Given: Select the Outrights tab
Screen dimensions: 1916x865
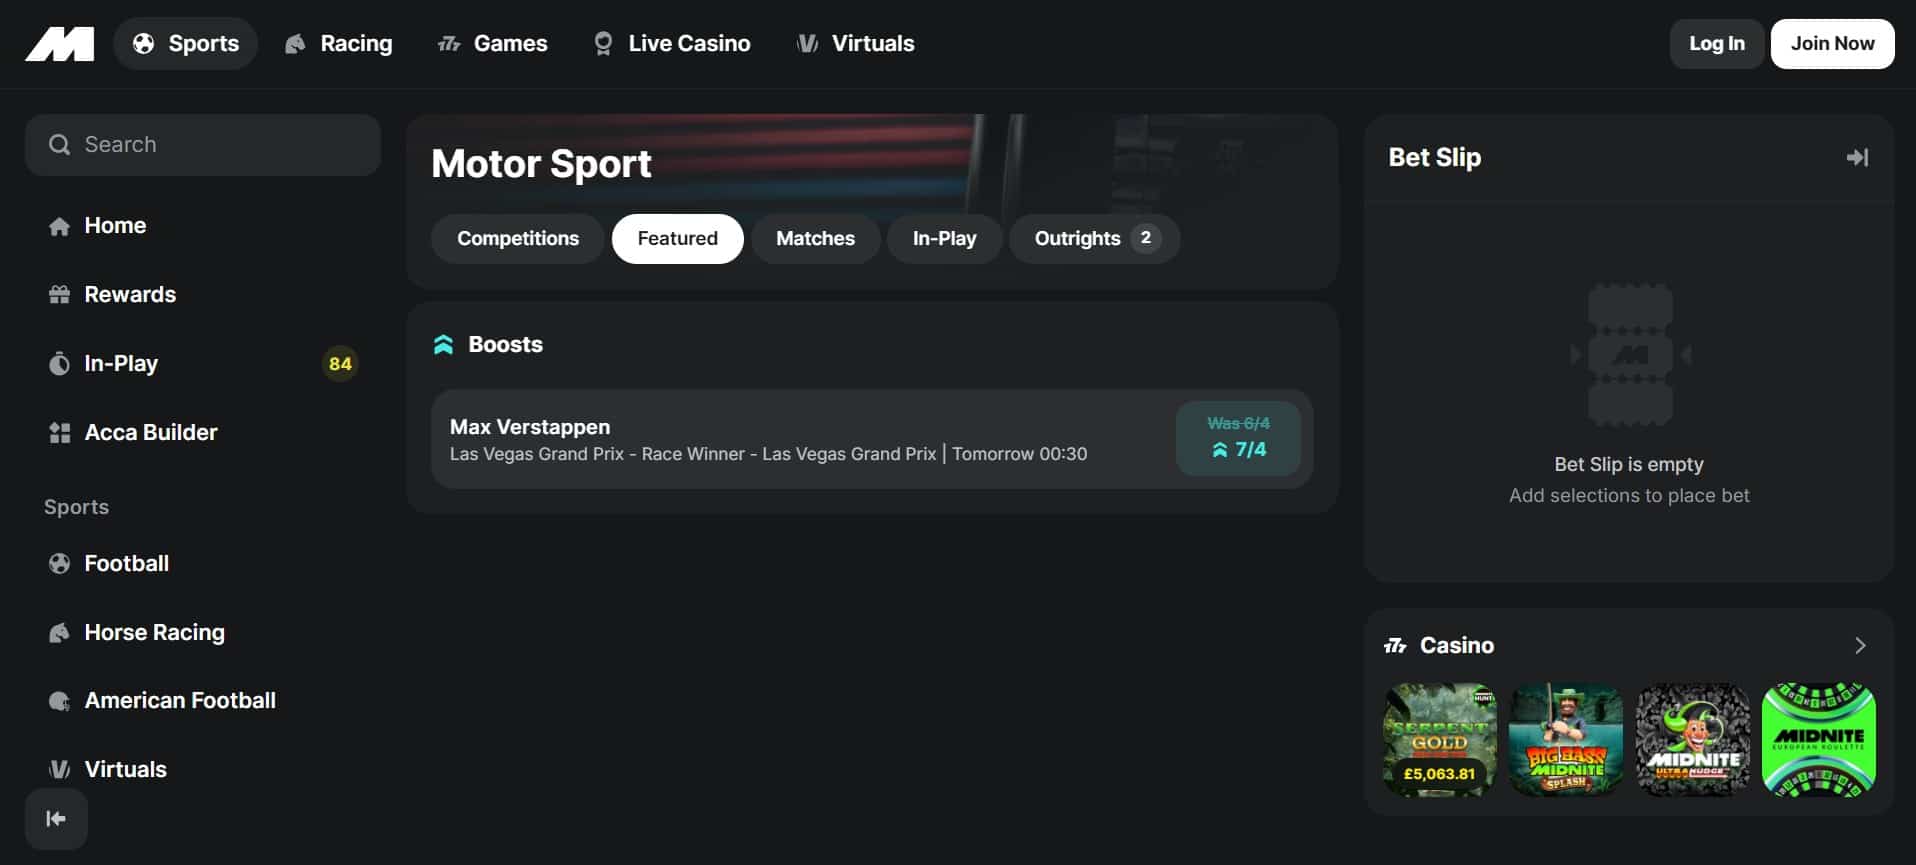Looking at the screenshot, I should (1095, 239).
